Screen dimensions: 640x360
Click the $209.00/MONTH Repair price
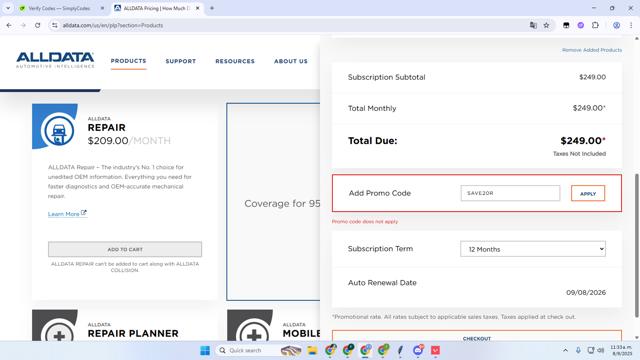point(129,141)
